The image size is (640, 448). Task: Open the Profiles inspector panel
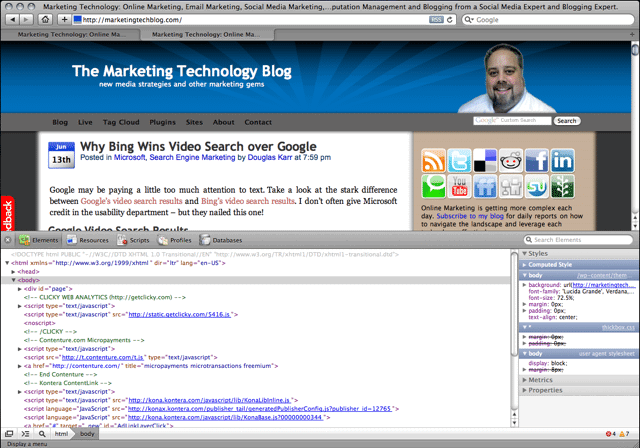point(174,240)
